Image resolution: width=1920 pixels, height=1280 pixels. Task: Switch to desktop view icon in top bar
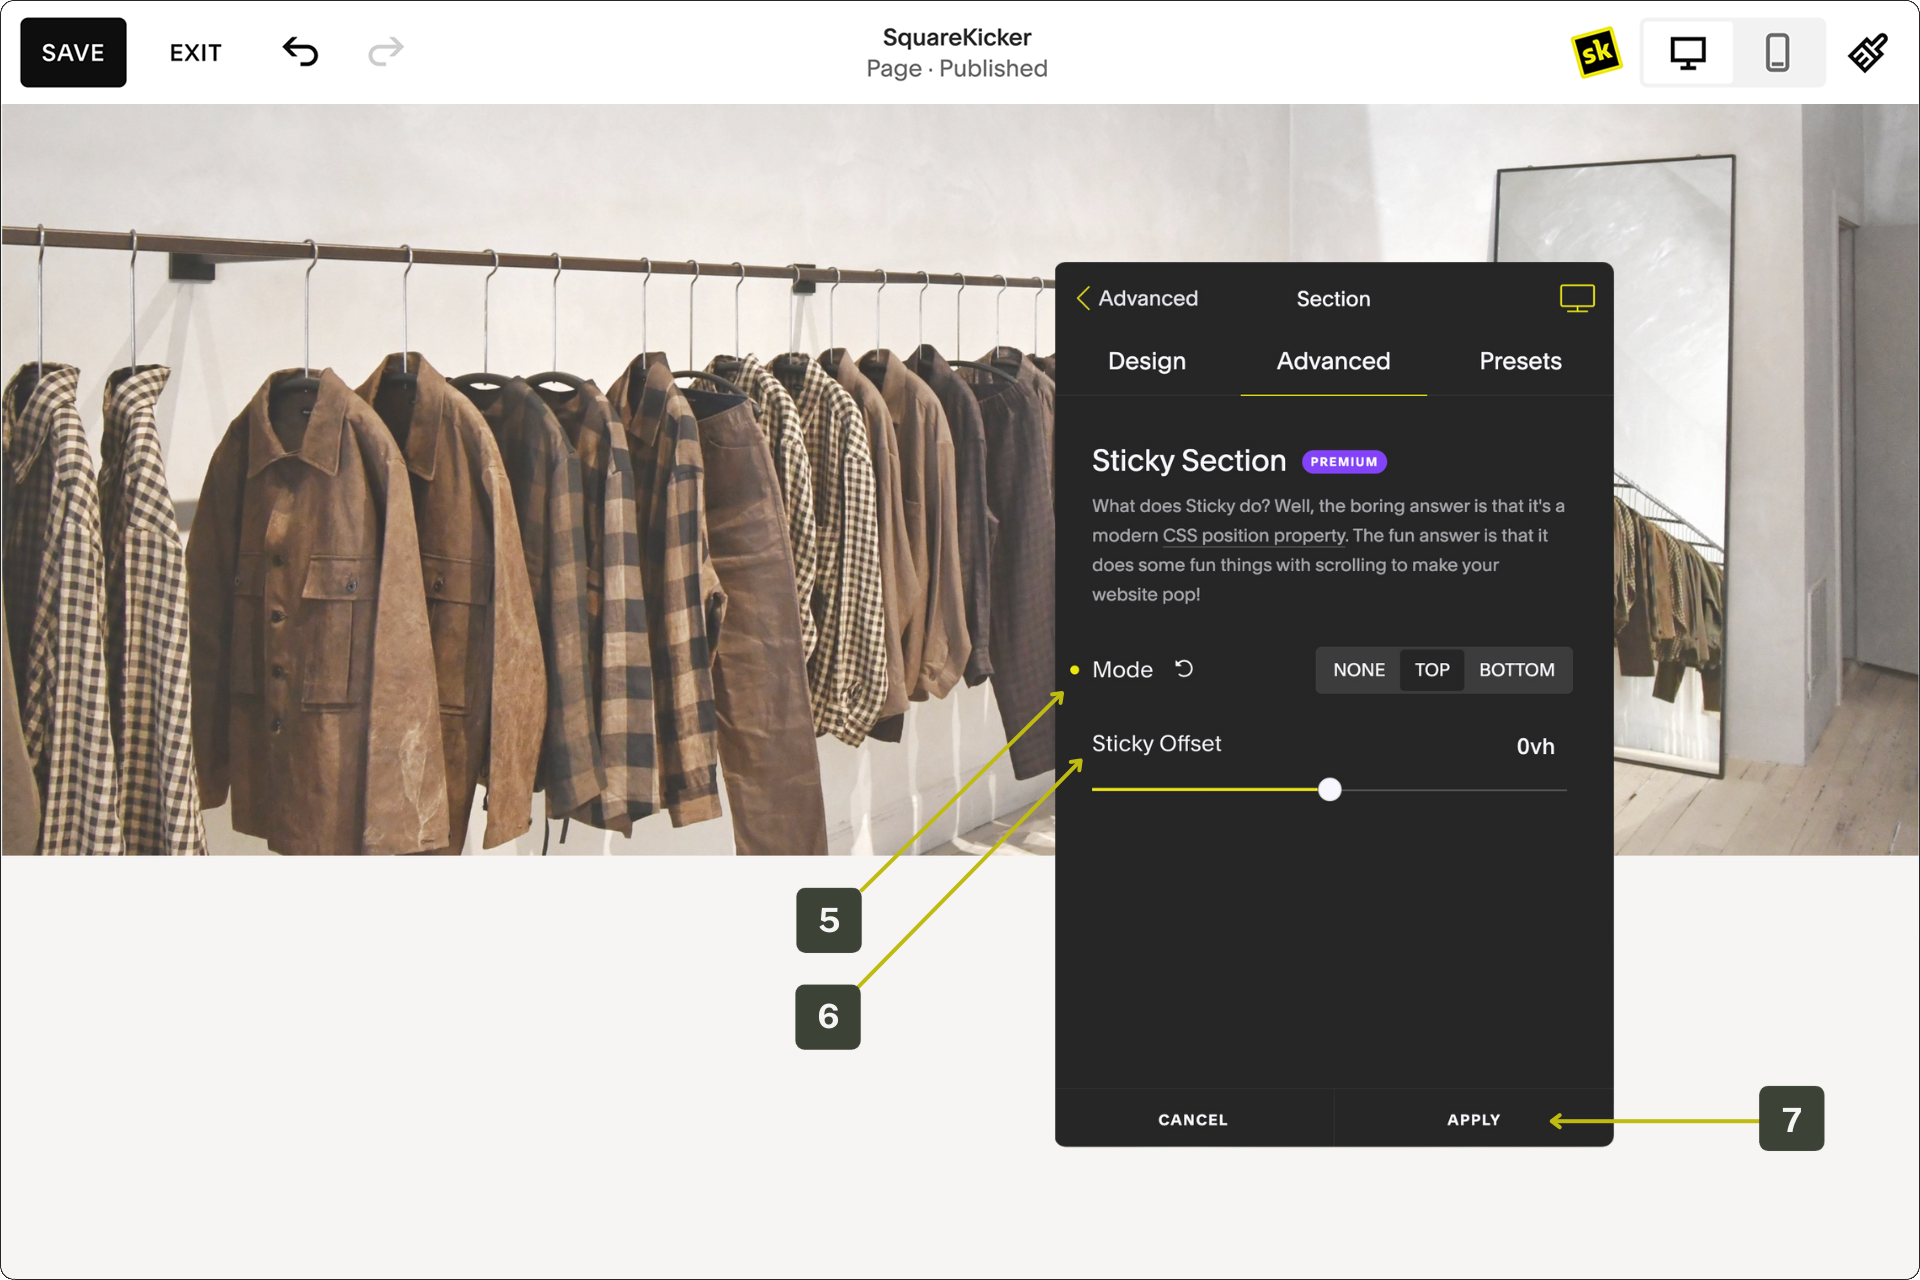[1688, 53]
